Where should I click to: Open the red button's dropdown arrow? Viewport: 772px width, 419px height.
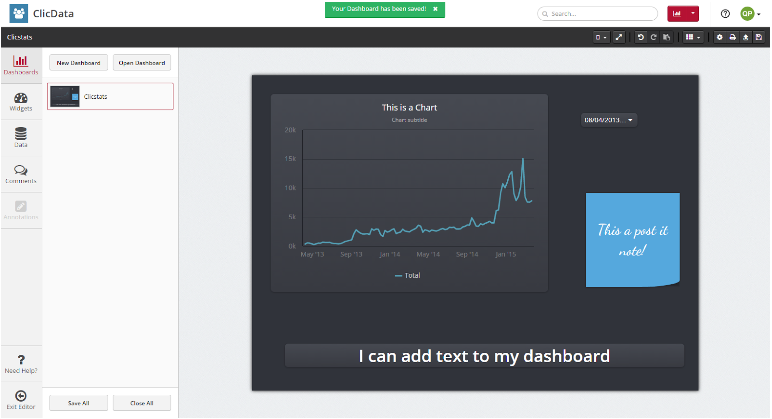(693, 13)
